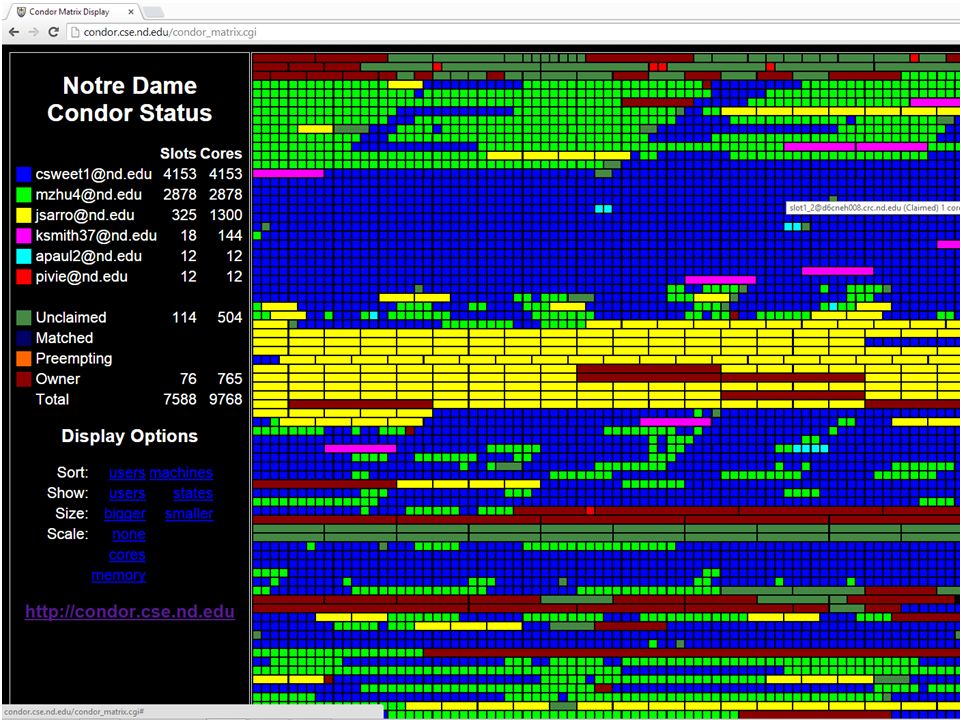Set Scale to memory
960x720 pixels.
[119, 576]
